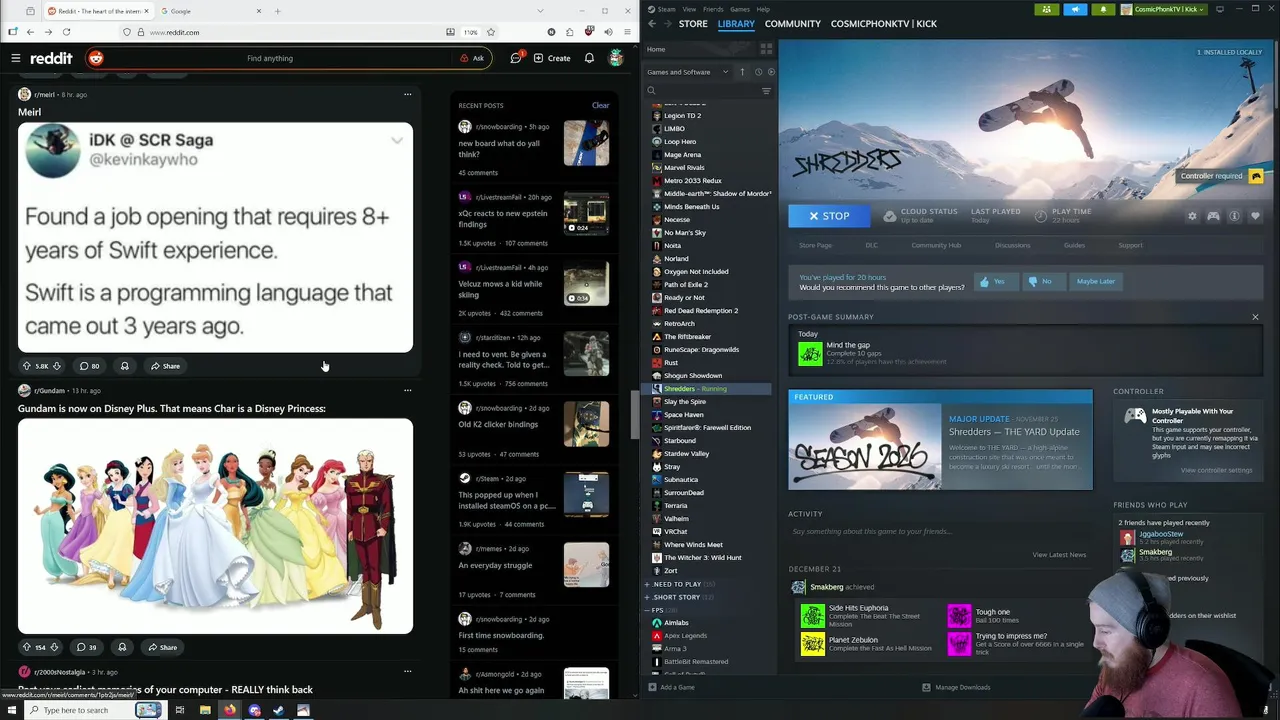The height and width of the screenshot is (720, 1280).
Task: Select Maybe Later for recommendation prompt
Action: tap(1095, 281)
